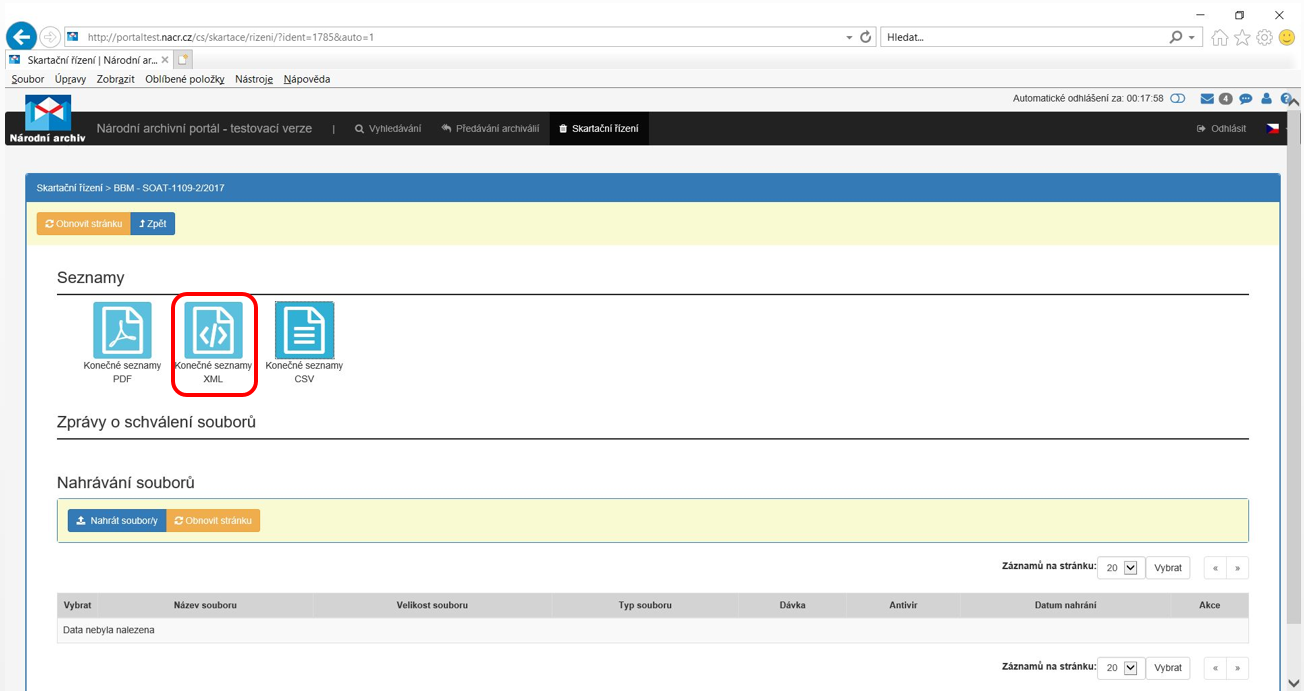Click the Zpět button

[x=153, y=224]
